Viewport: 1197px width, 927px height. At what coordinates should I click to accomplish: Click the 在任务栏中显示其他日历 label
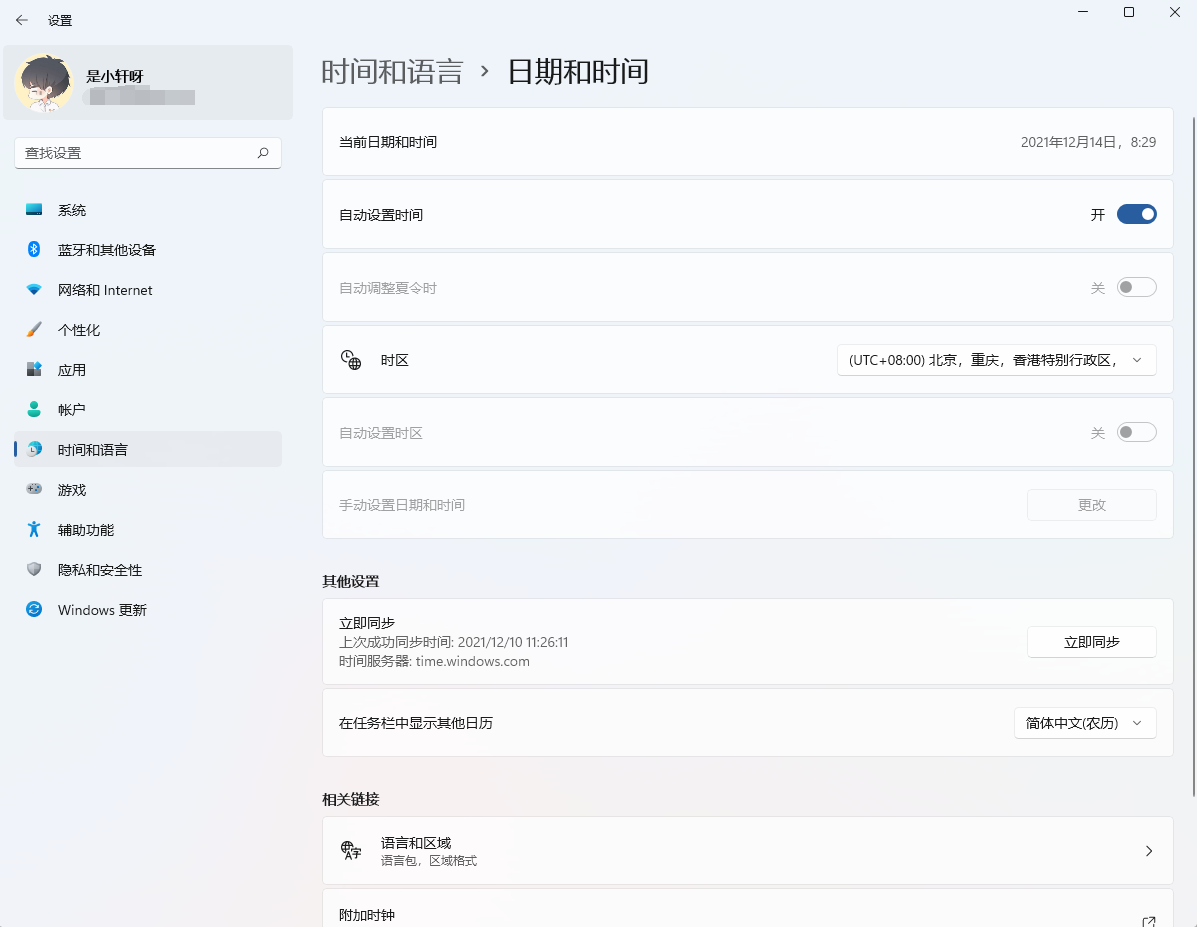(x=416, y=722)
